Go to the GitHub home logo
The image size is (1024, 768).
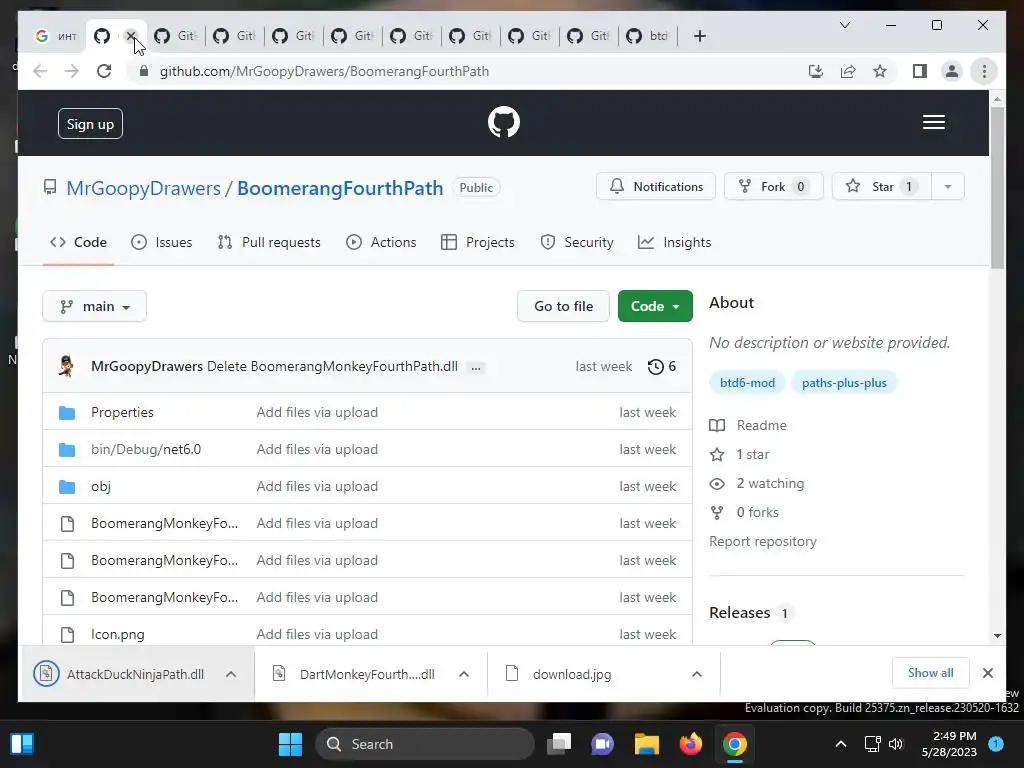504,122
